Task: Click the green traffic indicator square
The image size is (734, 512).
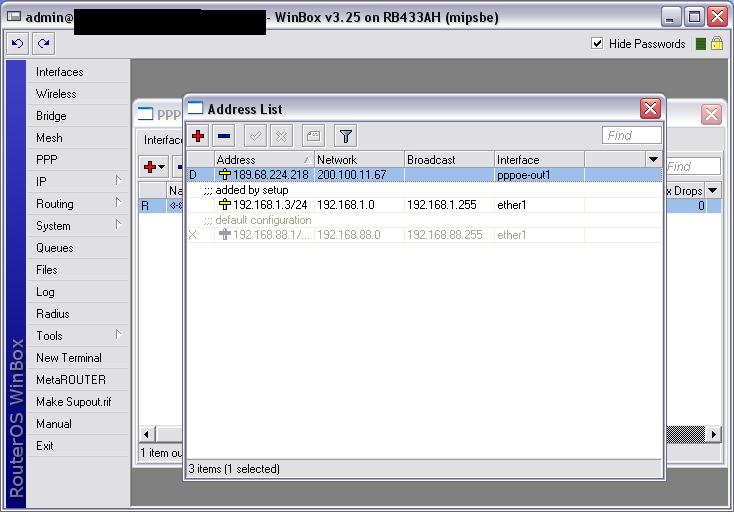Action: point(701,44)
